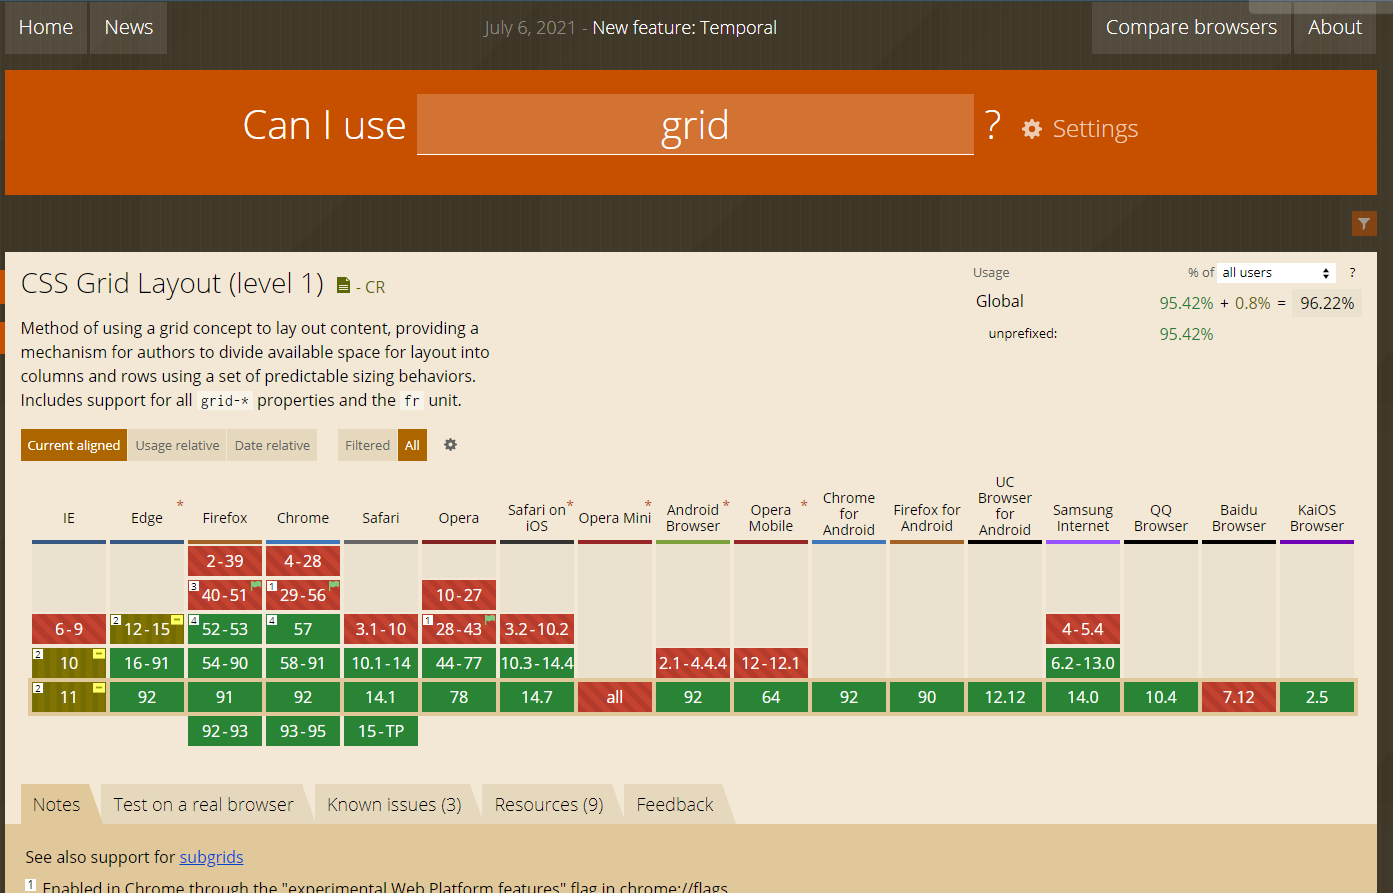1393x893 pixels.
Task: Click Opera 10-27 support cell
Action: point(459,595)
